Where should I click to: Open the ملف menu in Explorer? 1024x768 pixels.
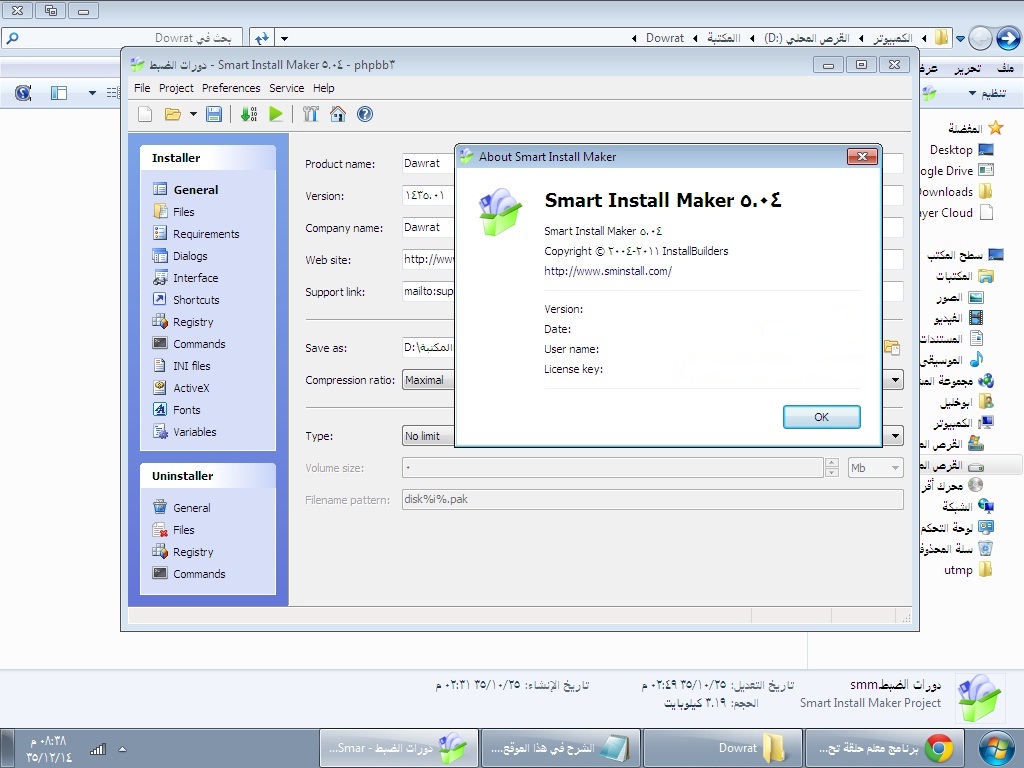click(1006, 68)
